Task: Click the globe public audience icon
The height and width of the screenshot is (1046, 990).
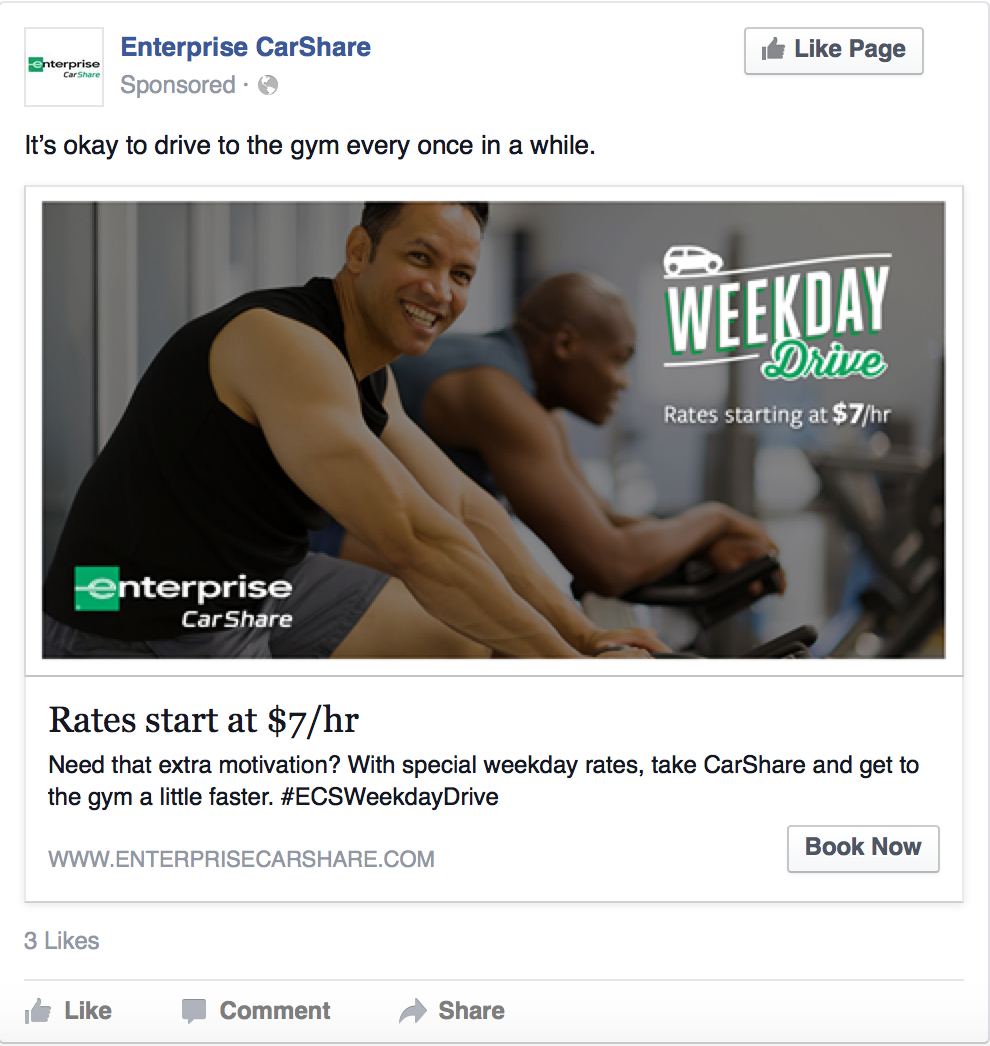Action: (x=268, y=85)
